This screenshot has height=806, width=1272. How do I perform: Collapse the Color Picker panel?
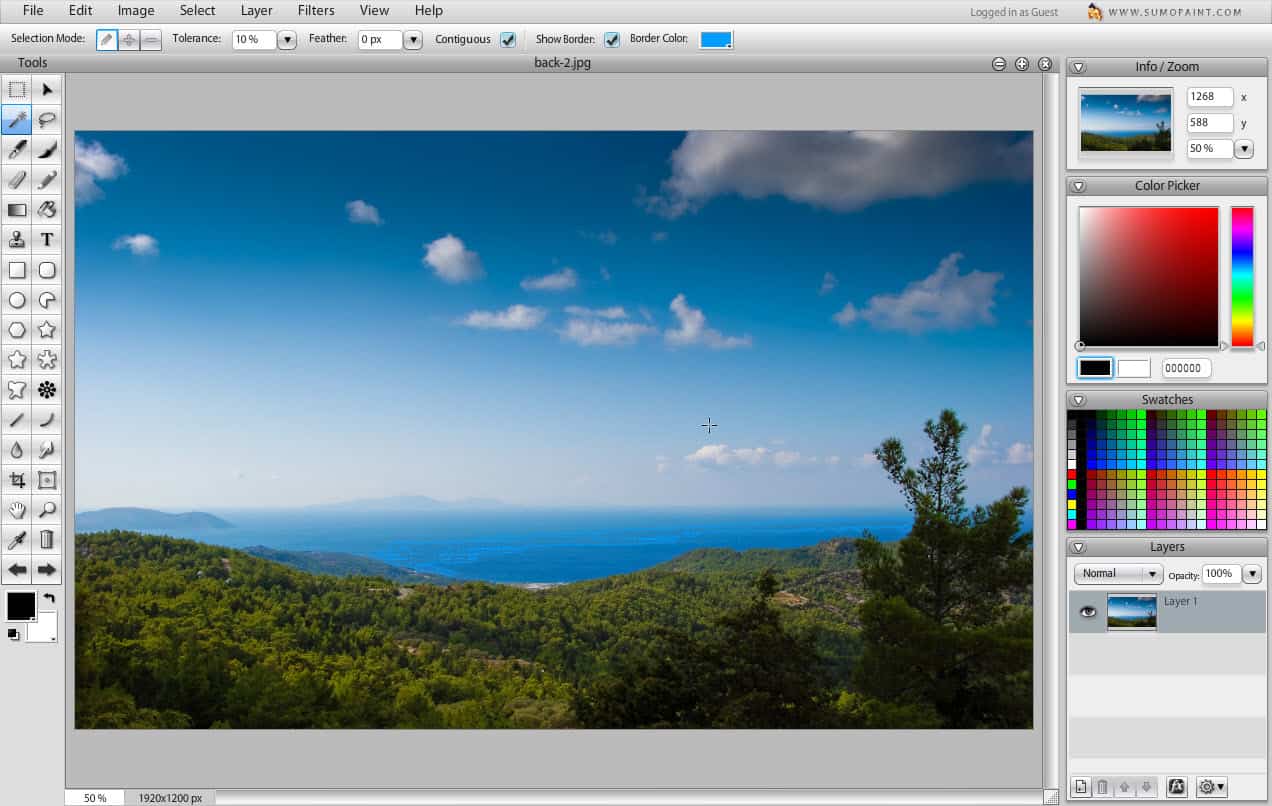[1079, 186]
